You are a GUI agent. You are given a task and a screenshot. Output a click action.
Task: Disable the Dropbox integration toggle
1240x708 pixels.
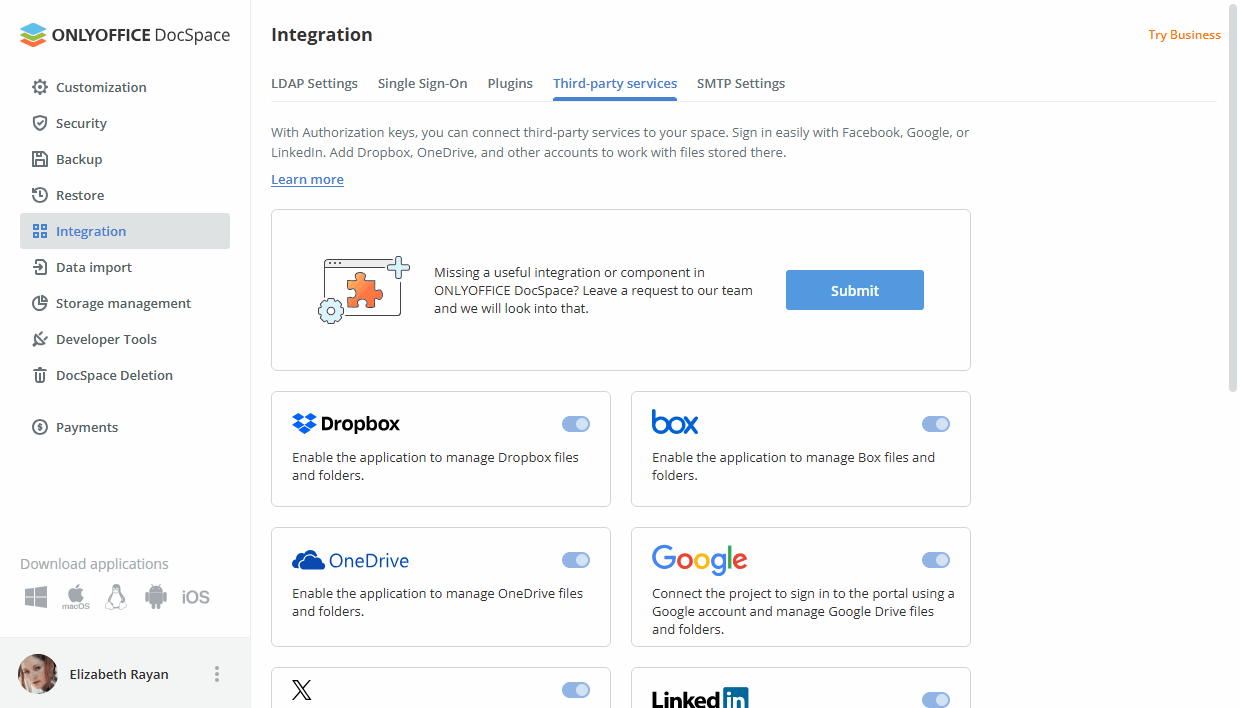pos(576,424)
